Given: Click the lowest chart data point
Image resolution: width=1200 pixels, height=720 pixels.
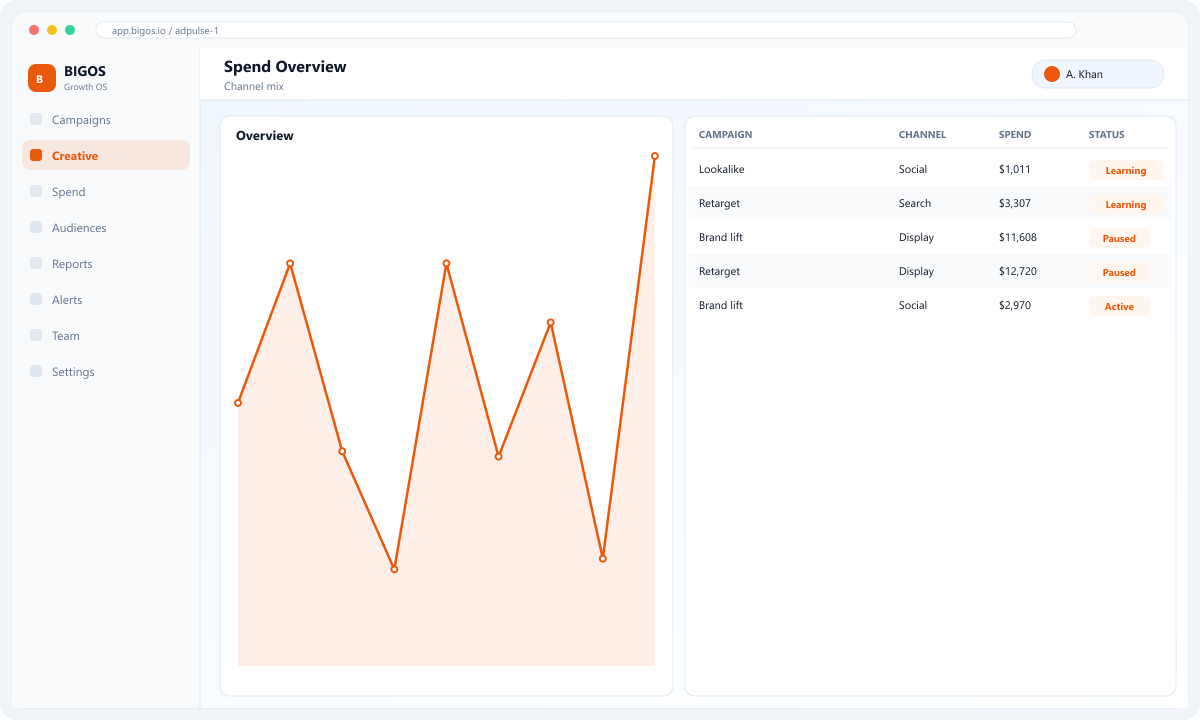Looking at the screenshot, I should 394,569.
